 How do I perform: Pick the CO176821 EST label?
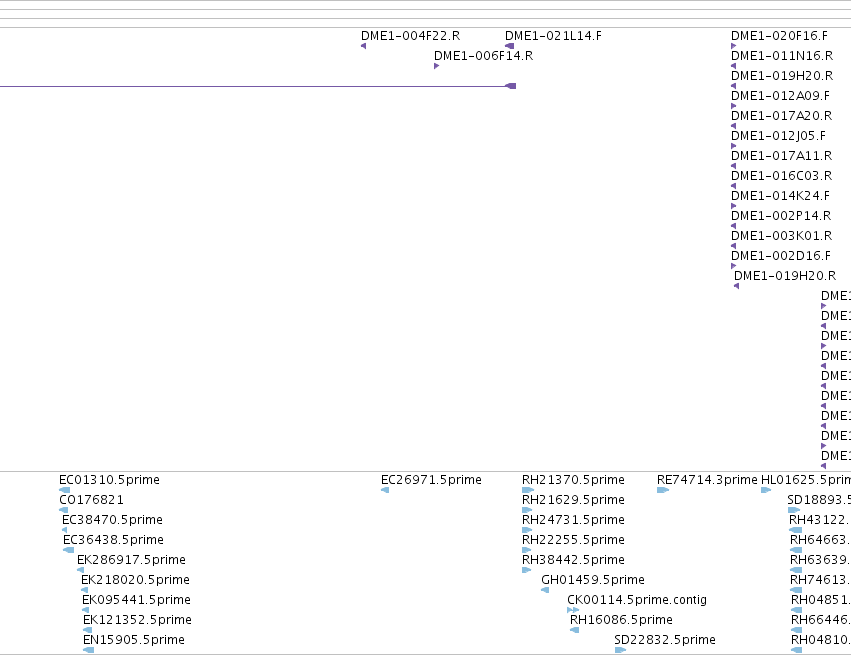pos(91,500)
